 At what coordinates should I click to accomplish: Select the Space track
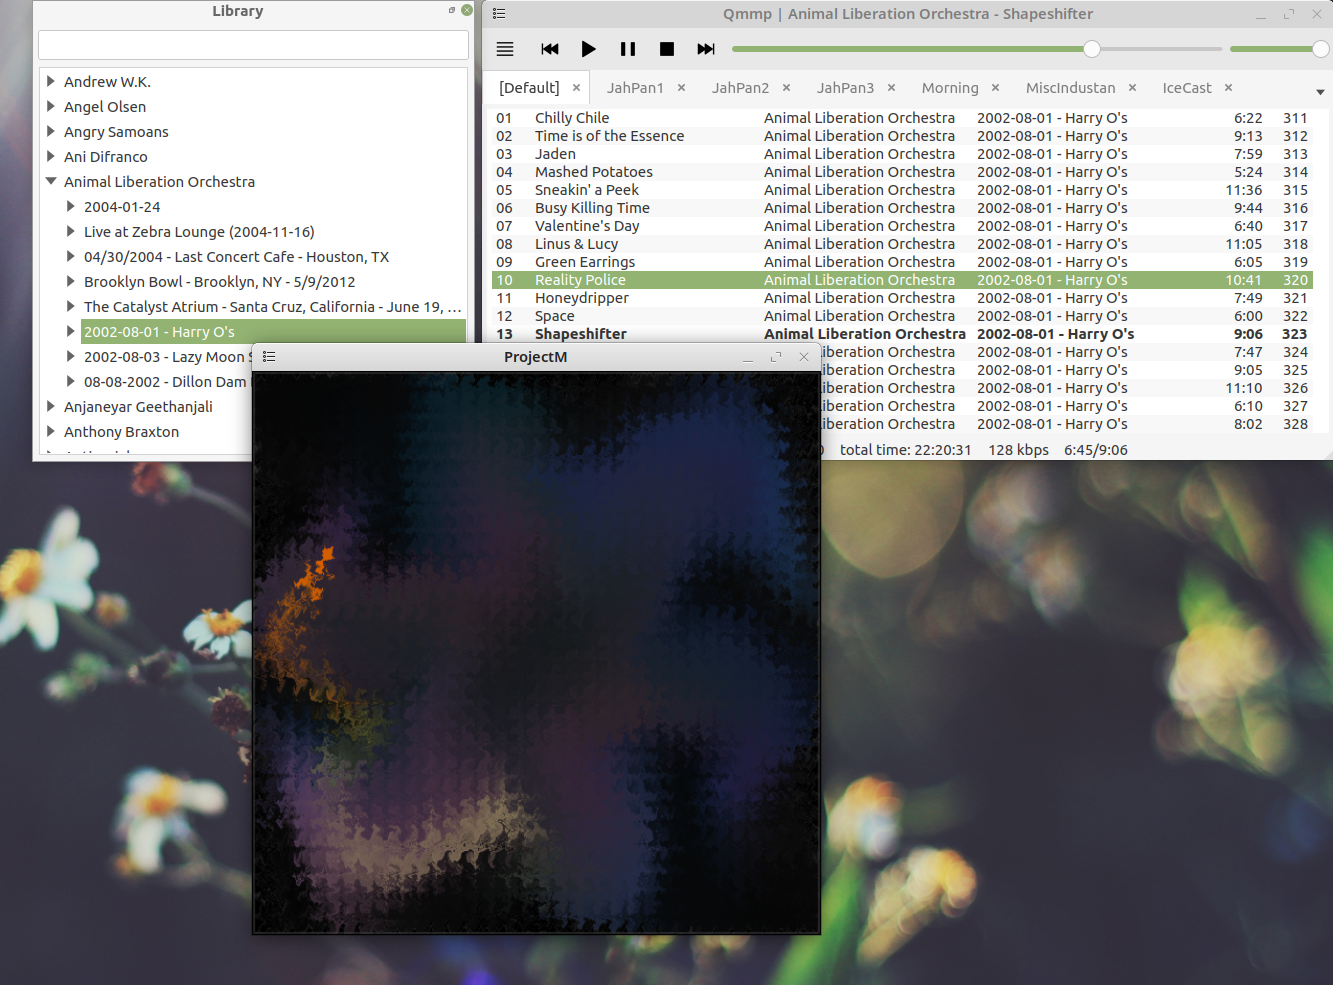(x=902, y=316)
